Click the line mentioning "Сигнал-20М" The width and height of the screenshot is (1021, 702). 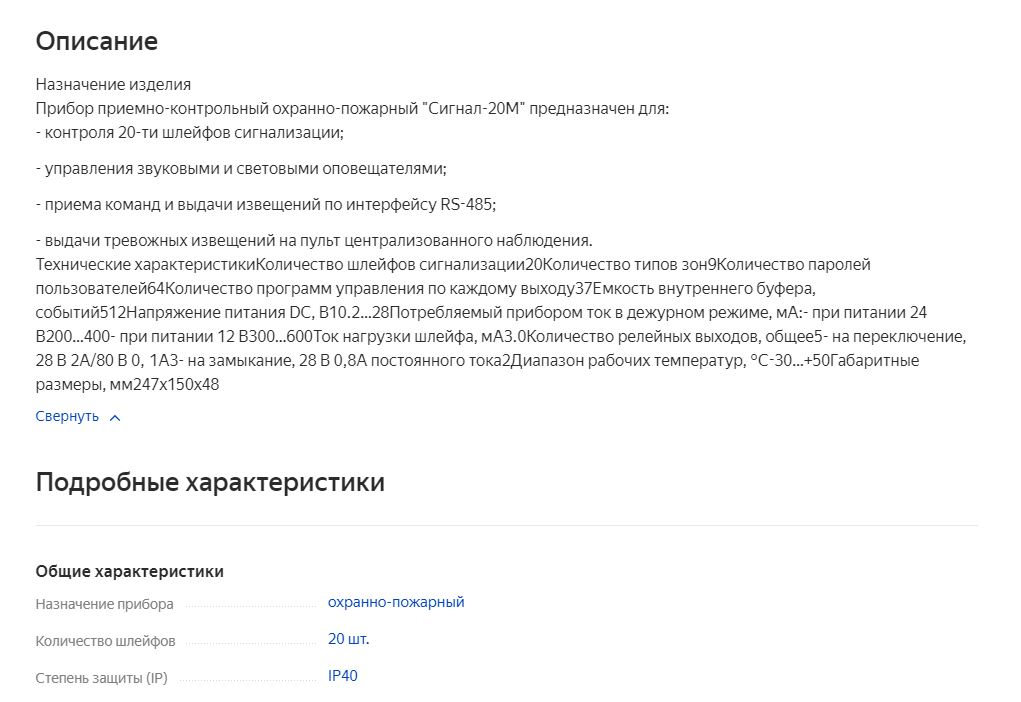352,108
